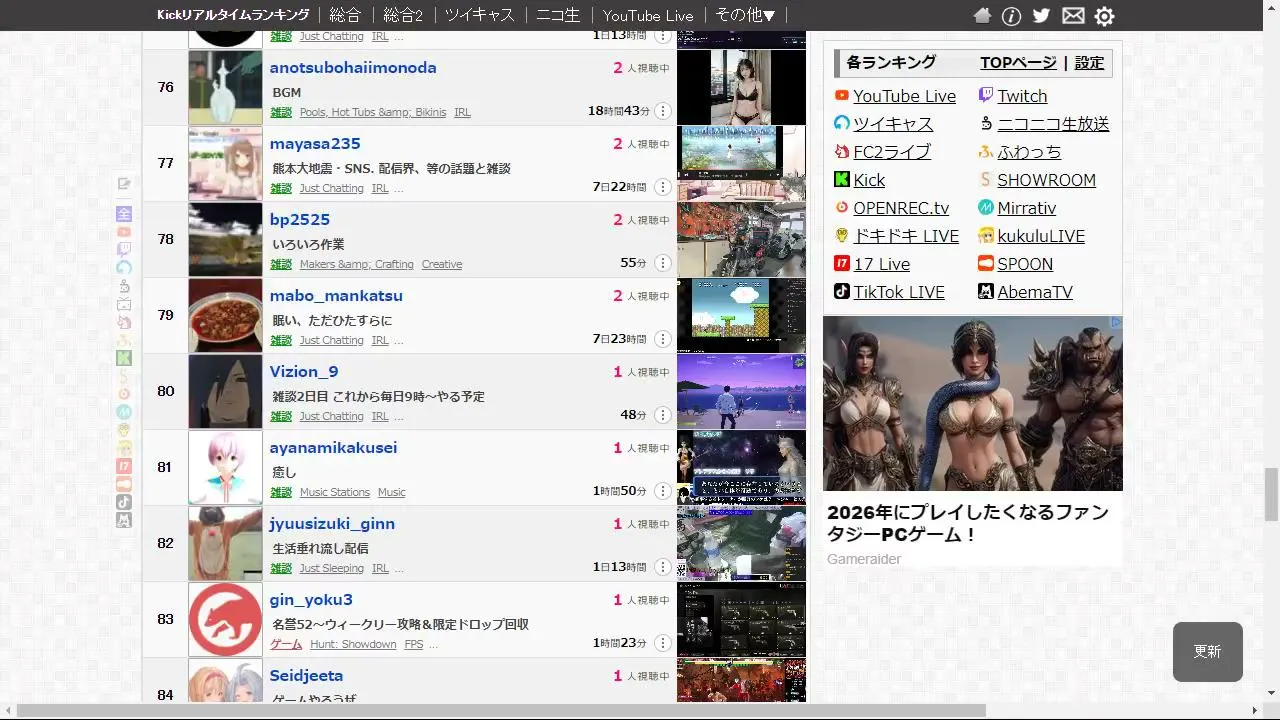Open Twitch ranking link in right panel
This screenshot has width=1280, height=720.
(1022, 96)
